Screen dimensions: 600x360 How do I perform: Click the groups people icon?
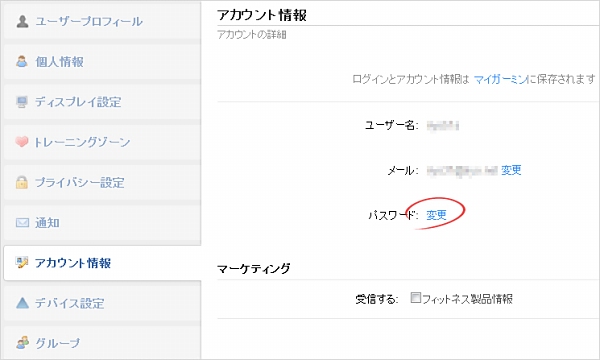[x=22, y=342]
